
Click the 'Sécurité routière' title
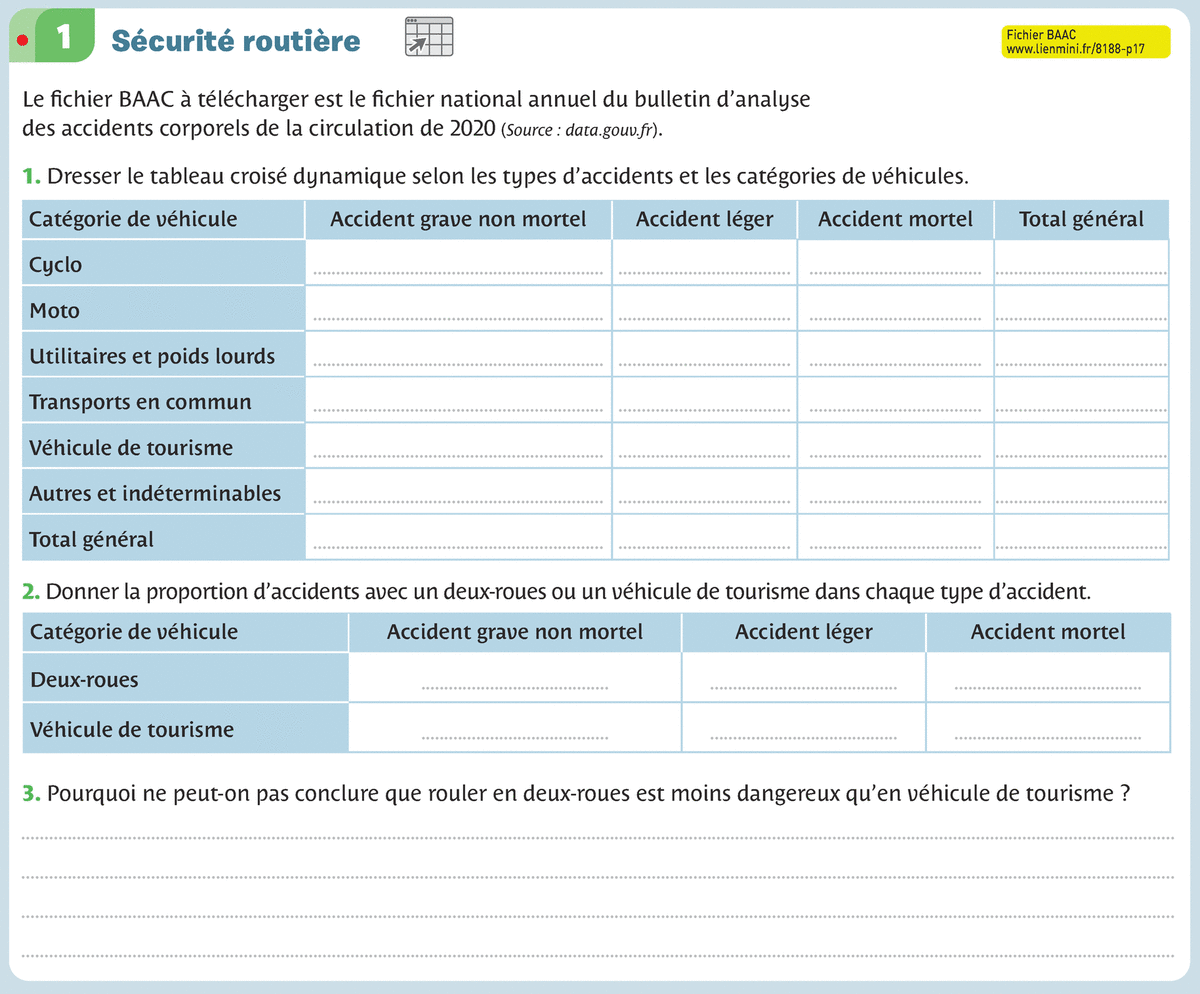(236, 40)
